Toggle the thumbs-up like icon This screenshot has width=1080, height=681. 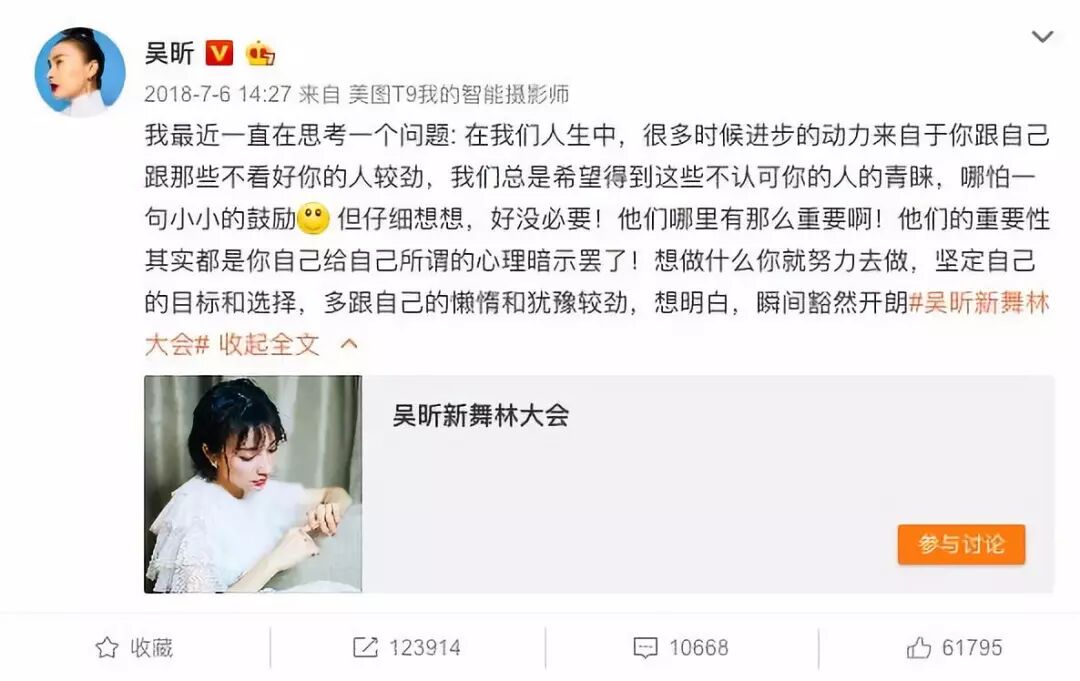click(919, 647)
